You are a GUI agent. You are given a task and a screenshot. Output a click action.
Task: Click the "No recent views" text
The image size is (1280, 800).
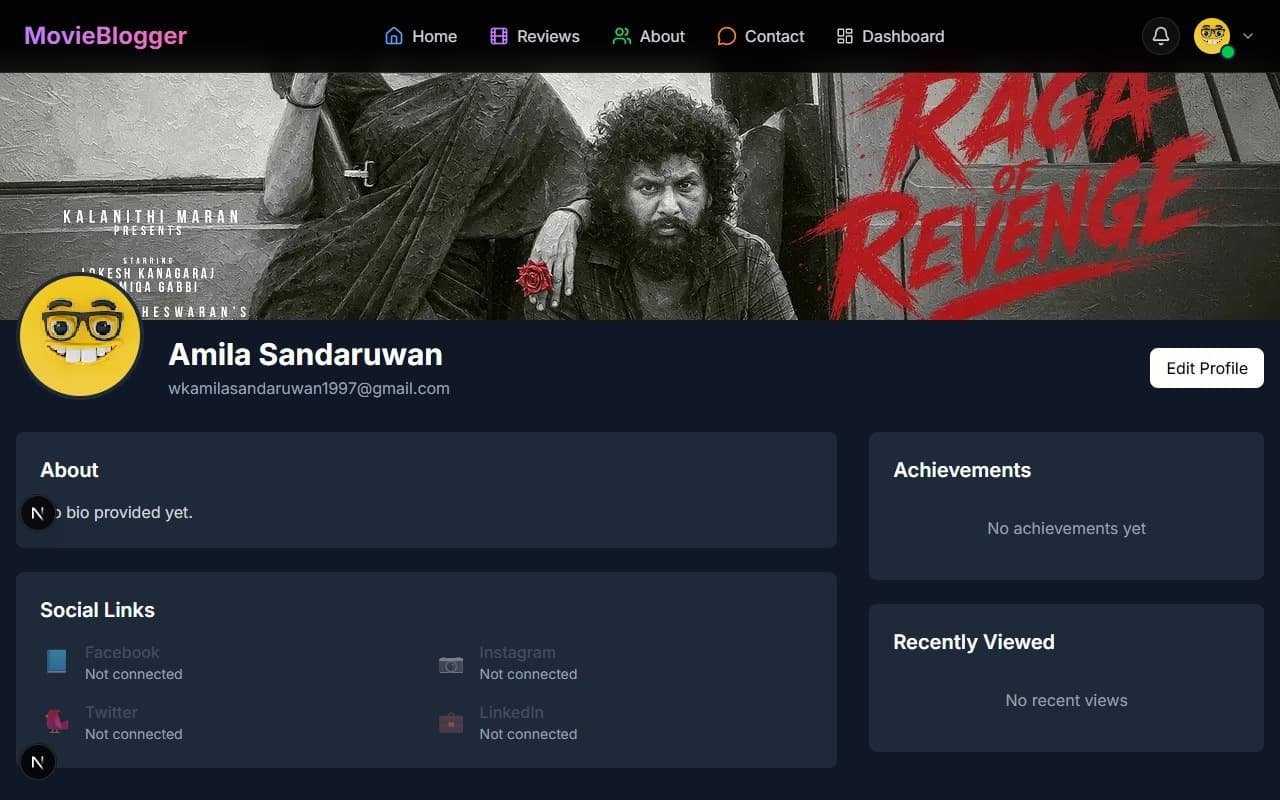coord(1067,700)
